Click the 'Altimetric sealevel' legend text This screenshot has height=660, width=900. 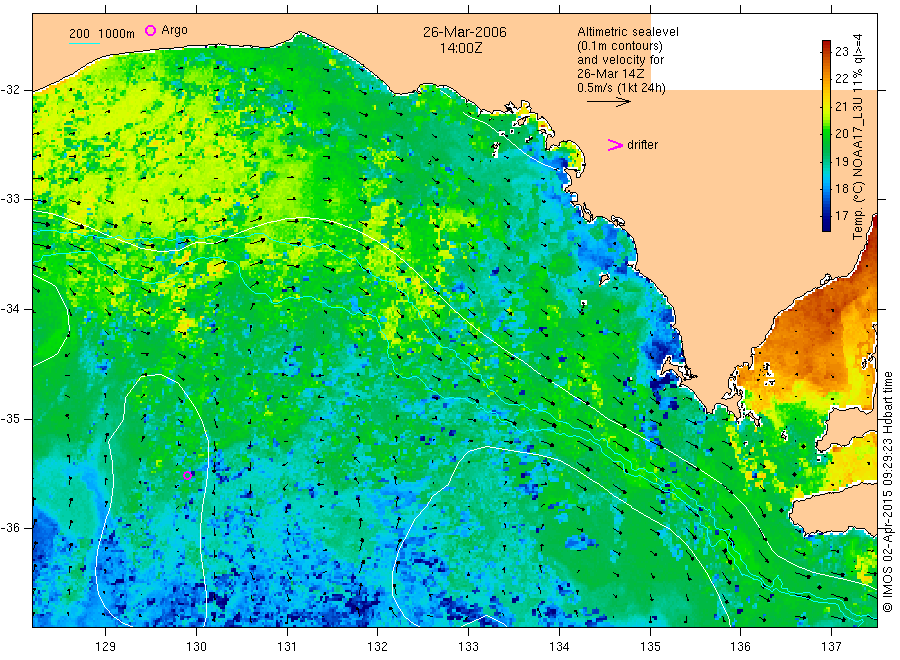pos(628,32)
